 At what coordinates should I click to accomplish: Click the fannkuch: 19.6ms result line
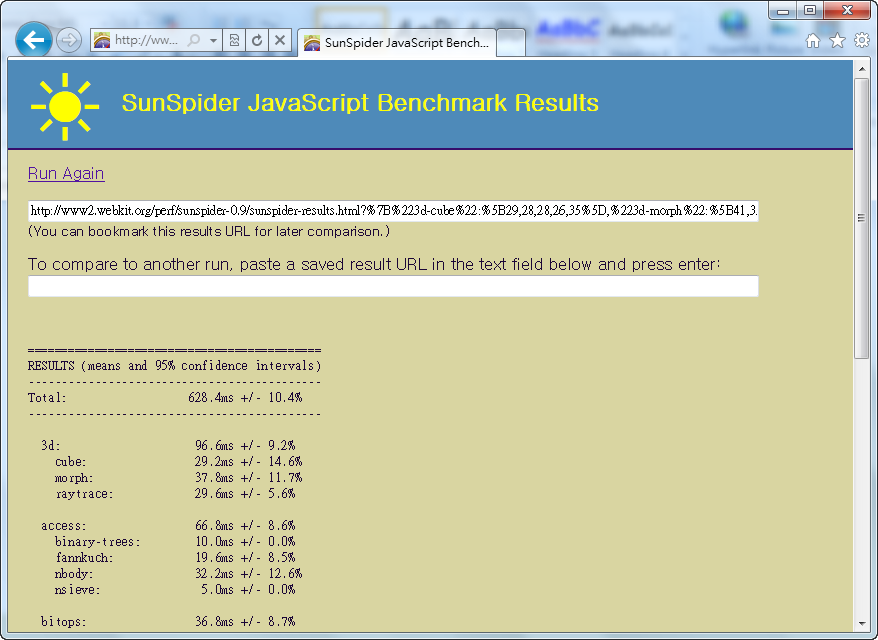175,558
